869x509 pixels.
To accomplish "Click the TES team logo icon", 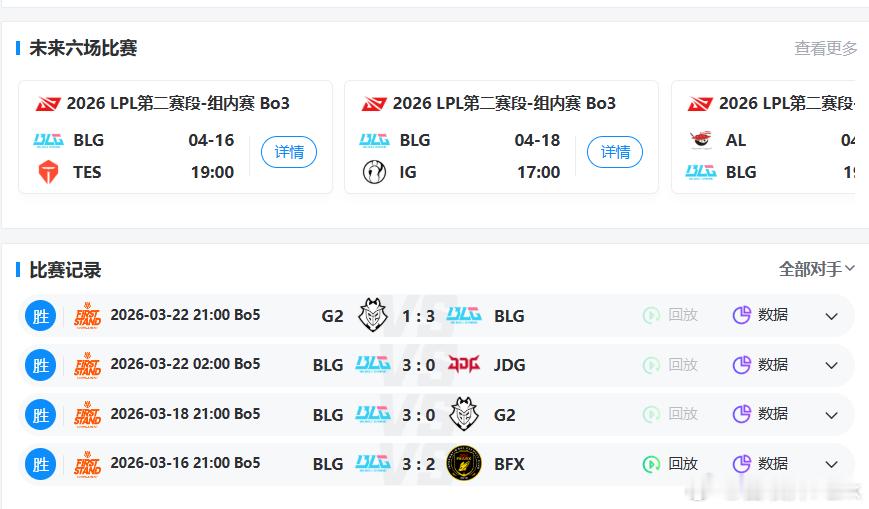I will [x=47, y=172].
